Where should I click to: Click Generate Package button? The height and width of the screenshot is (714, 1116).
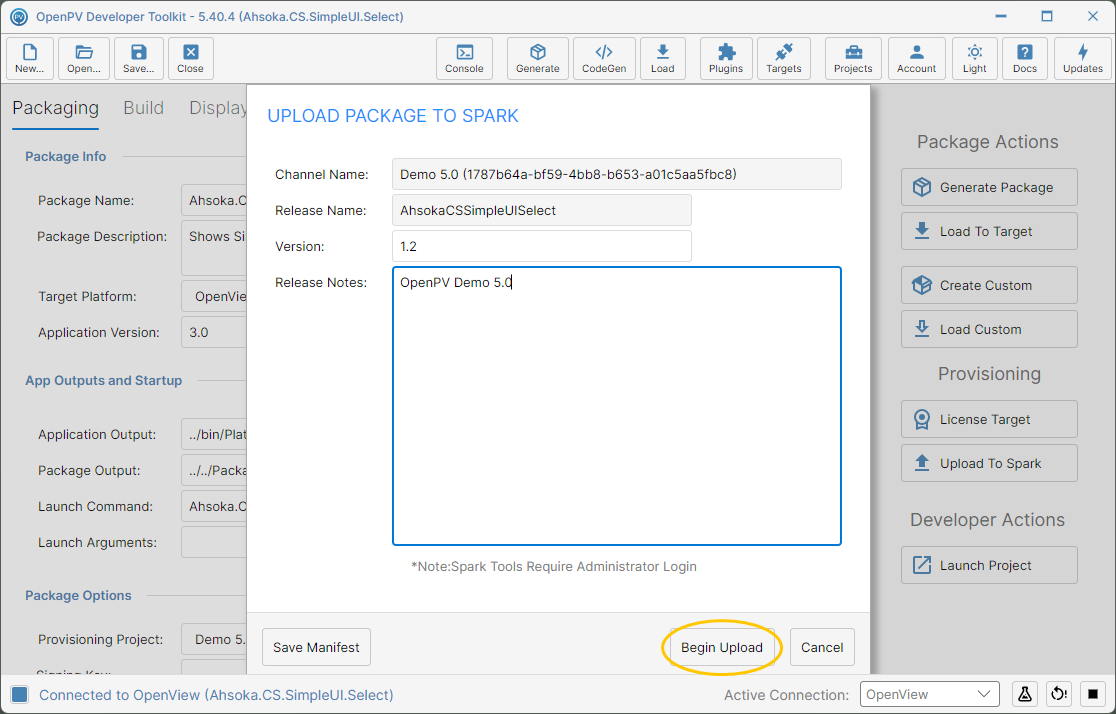point(989,187)
